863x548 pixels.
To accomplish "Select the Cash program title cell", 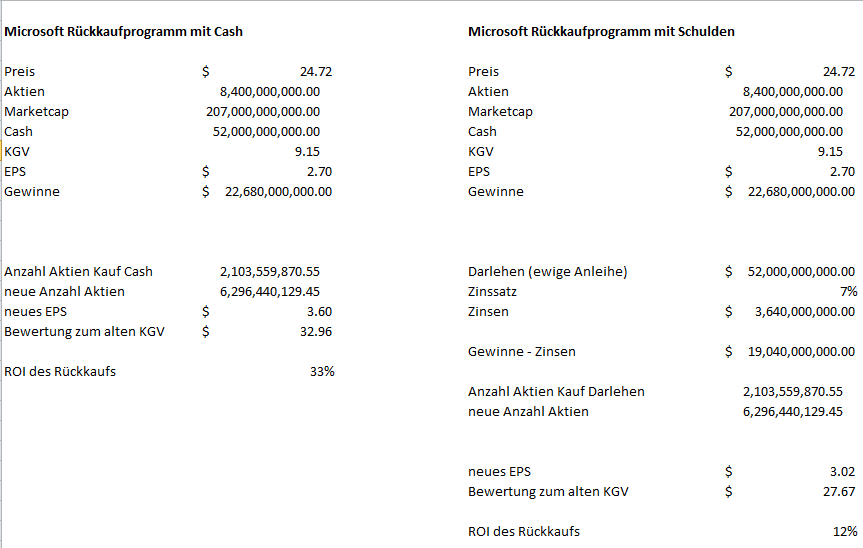I will pyautogui.click(x=123, y=31).
